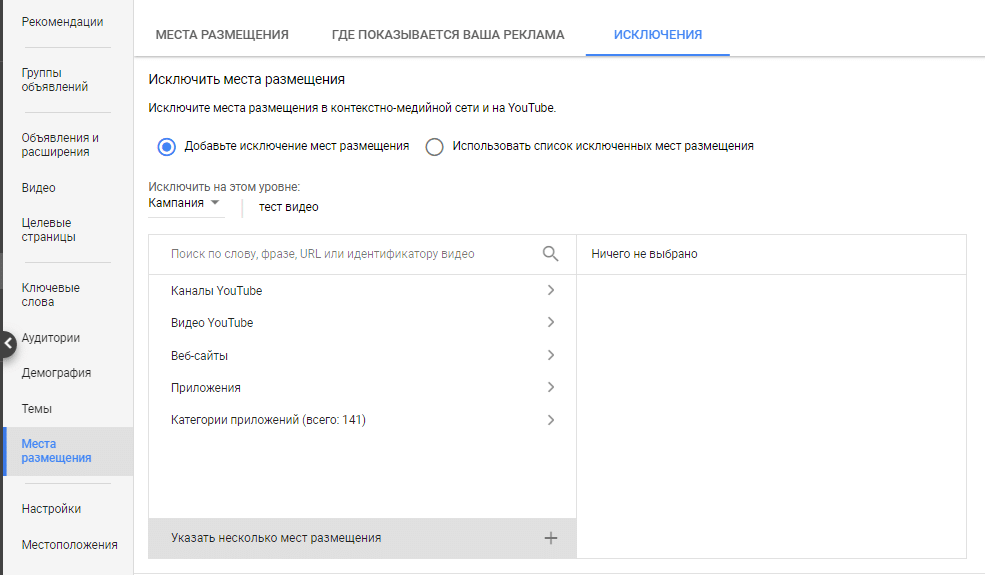Open Рекомендации in sidebar
This screenshot has height=575, width=985.
click(62, 22)
